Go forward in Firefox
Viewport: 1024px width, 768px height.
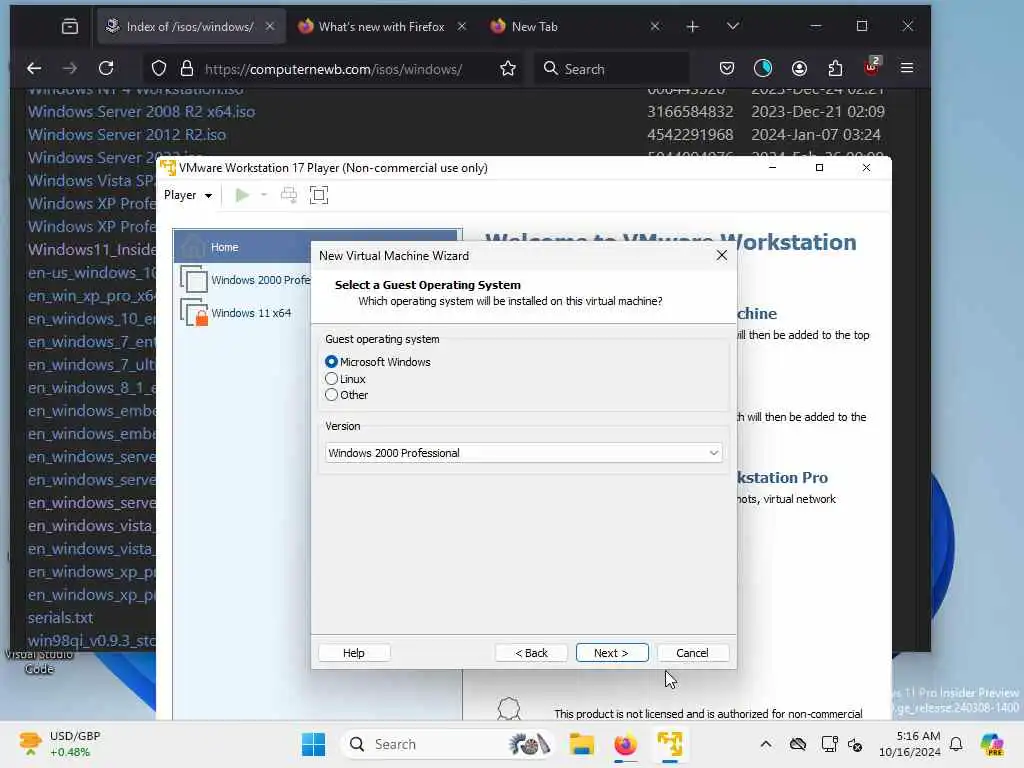[70, 69]
